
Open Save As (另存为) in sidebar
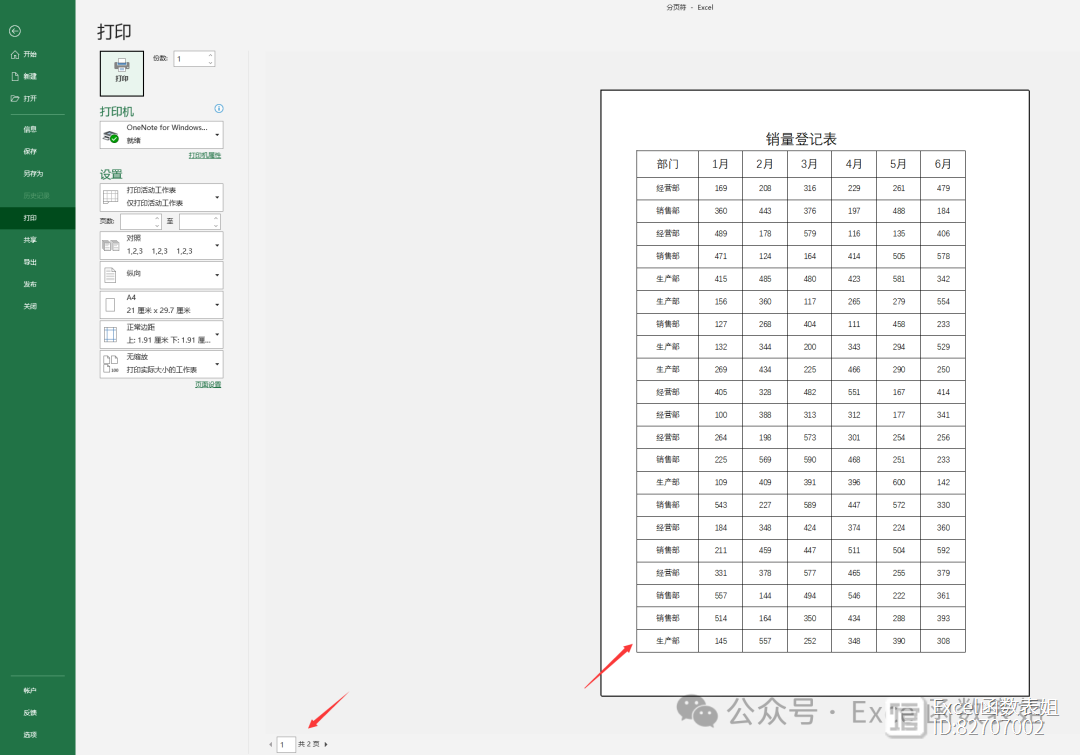point(33,173)
